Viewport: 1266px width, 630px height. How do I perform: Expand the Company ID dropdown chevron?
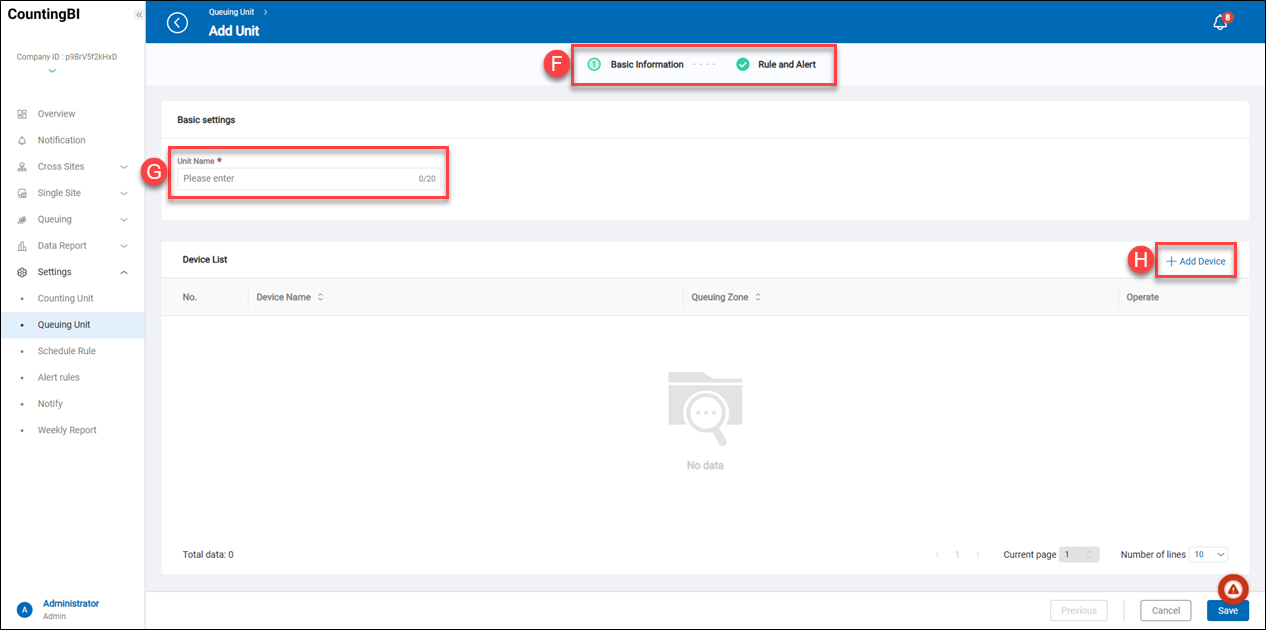(52, 71)
